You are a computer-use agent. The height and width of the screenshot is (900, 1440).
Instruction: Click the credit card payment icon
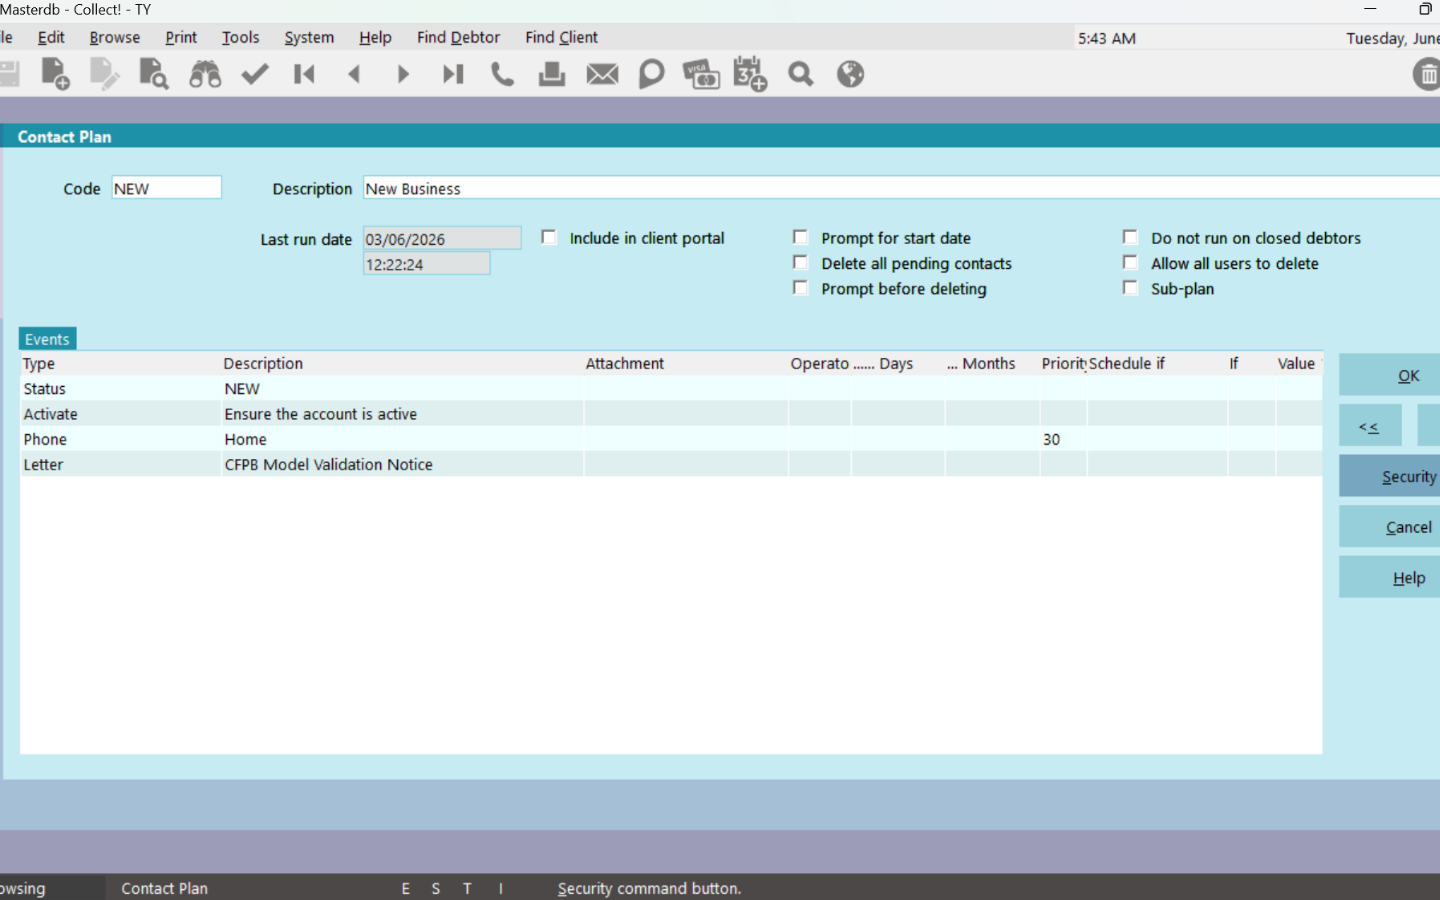pyautogui.click(x=701, y=74)
